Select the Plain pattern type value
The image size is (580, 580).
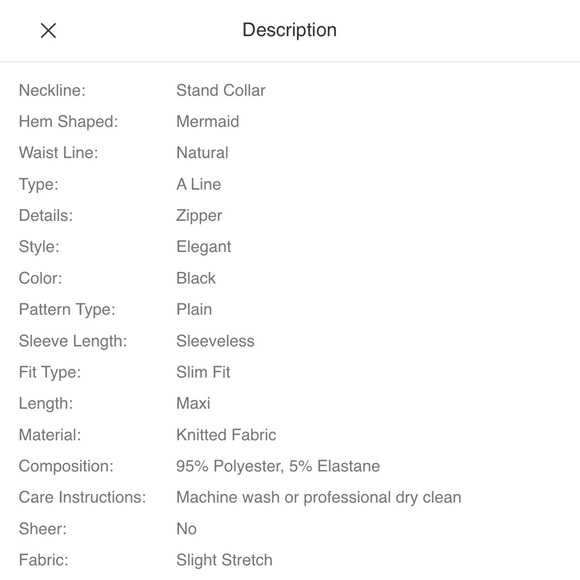click(194, 310)
